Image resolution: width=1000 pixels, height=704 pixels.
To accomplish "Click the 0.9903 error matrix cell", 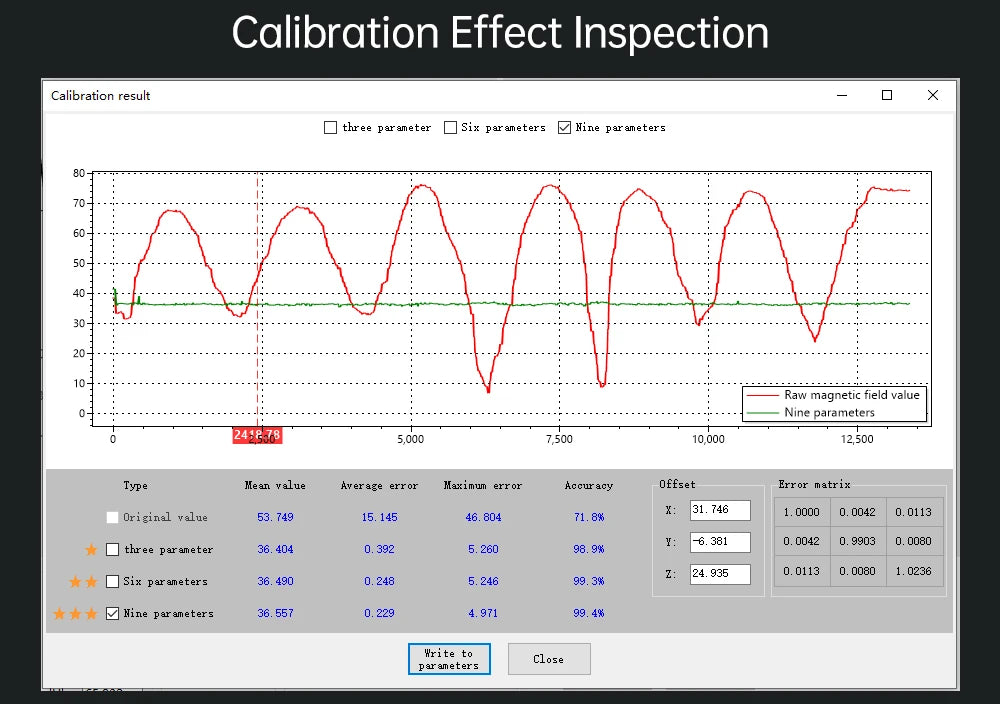I will (858, 541).
